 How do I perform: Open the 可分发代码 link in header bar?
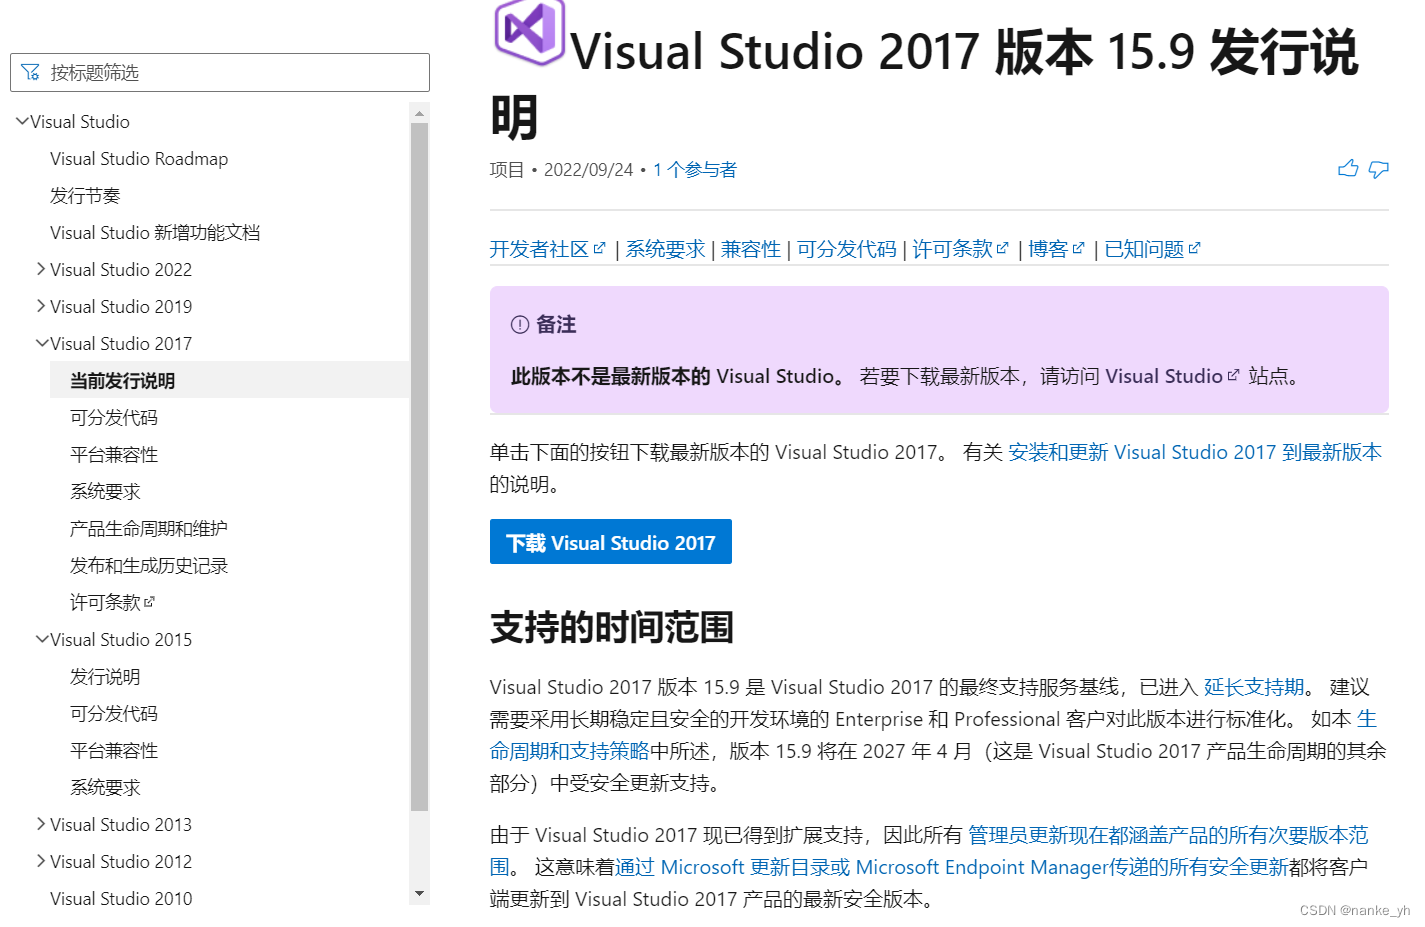coord(847,248)
